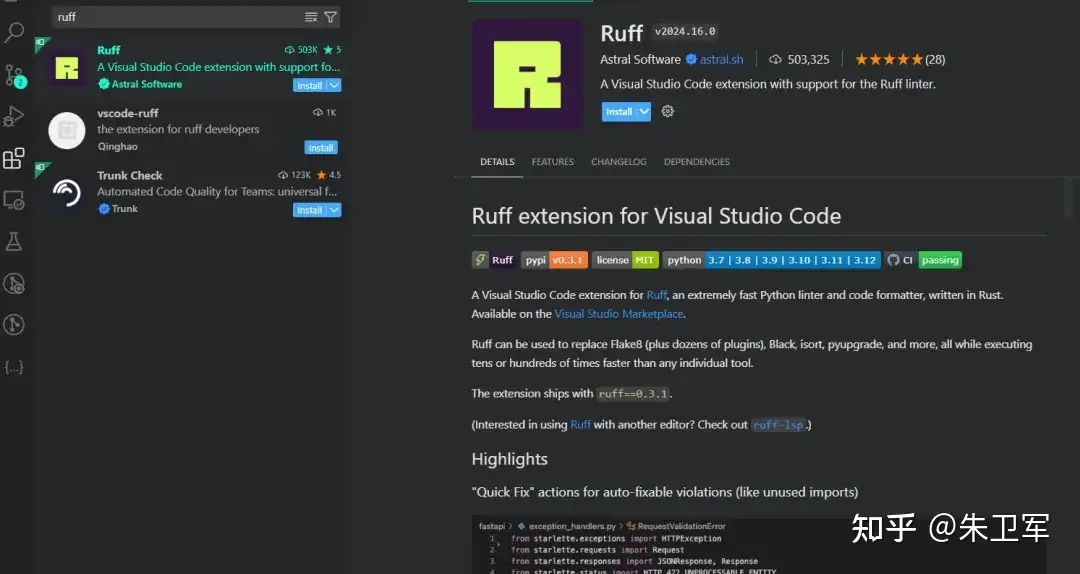The height and width of the screenshot is (574, 1080).
Task: Click Astral Software publisher in list entry
Action: 147,84
